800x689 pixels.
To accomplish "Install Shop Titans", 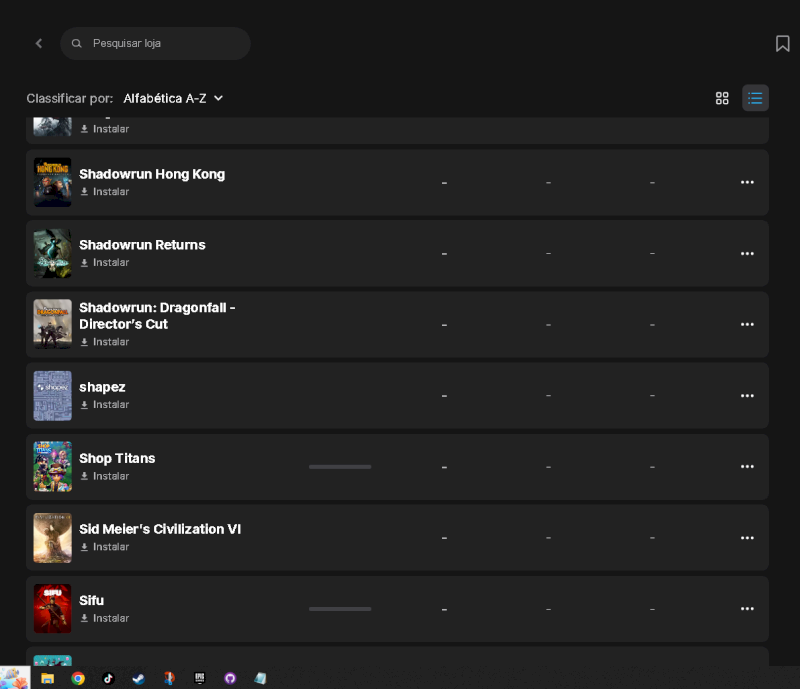I will pyautogui.click(x=105, y=476).
